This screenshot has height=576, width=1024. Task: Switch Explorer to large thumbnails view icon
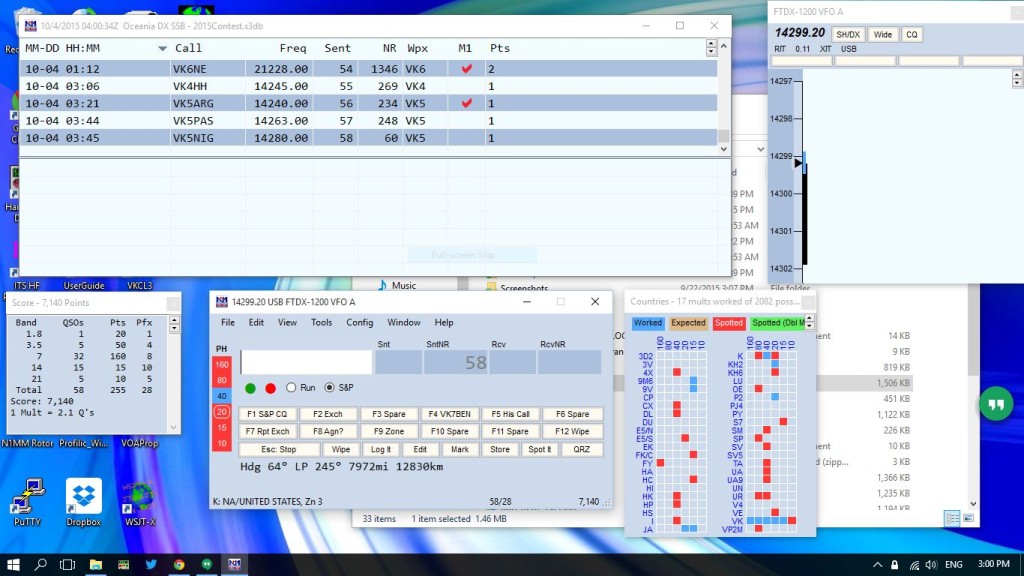tap(968, 519)
